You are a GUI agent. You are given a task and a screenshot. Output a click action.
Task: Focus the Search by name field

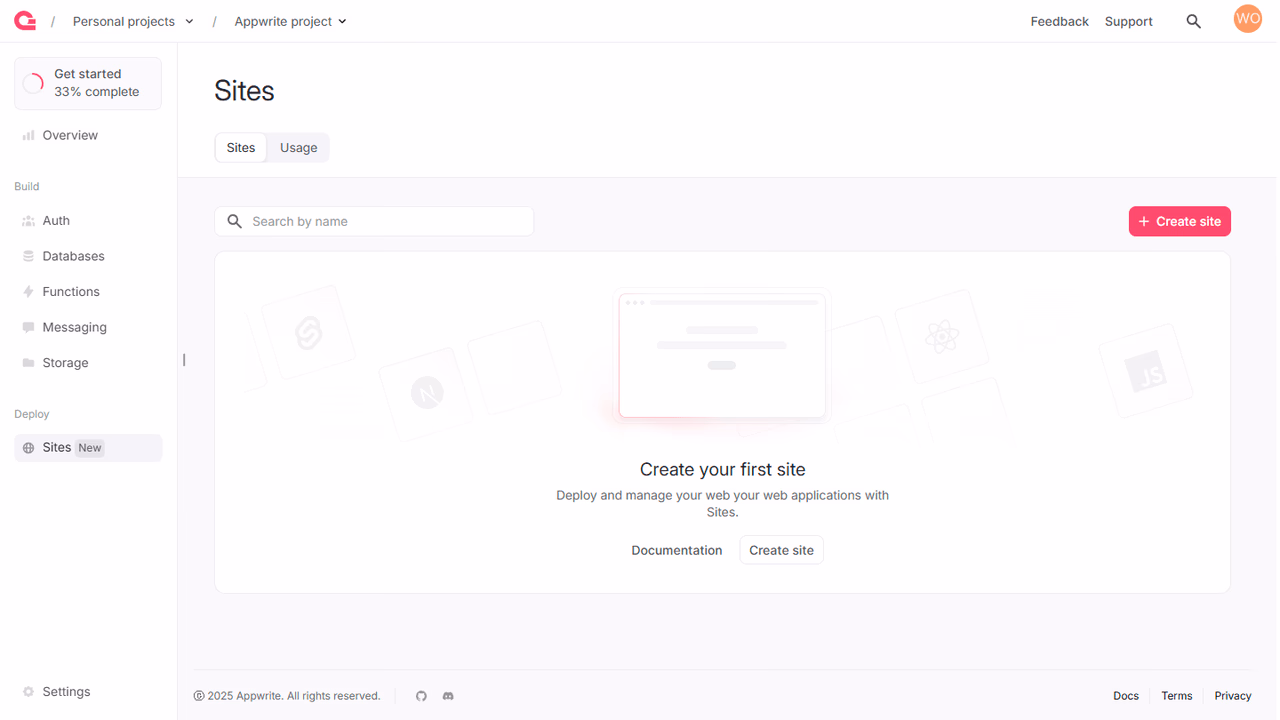click(x=374, y=221)
